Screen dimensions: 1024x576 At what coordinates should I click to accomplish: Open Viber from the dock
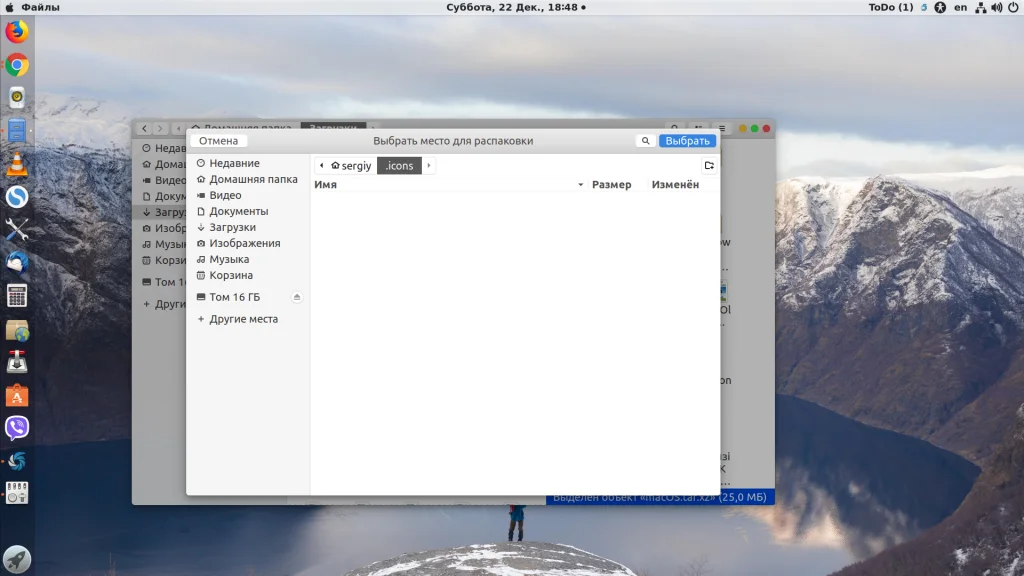click(x=17, y=428)
